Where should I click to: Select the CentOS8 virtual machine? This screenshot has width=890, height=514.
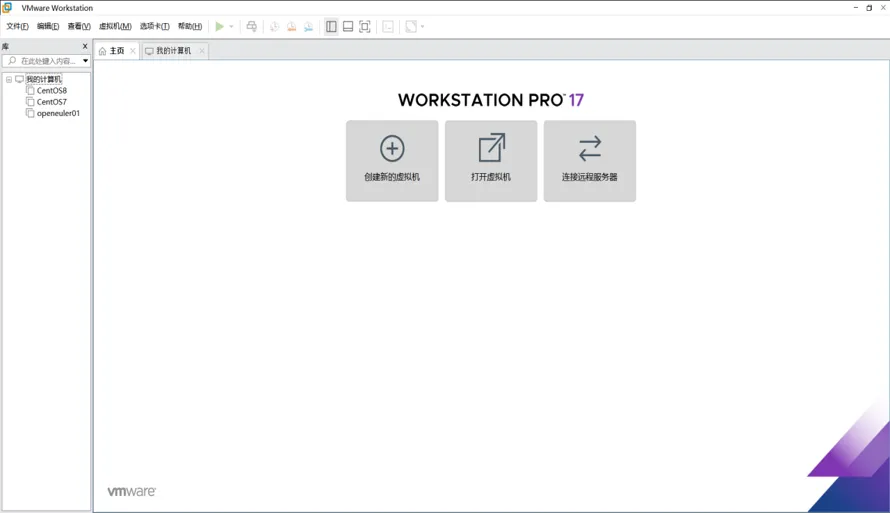tap(52, 91)
